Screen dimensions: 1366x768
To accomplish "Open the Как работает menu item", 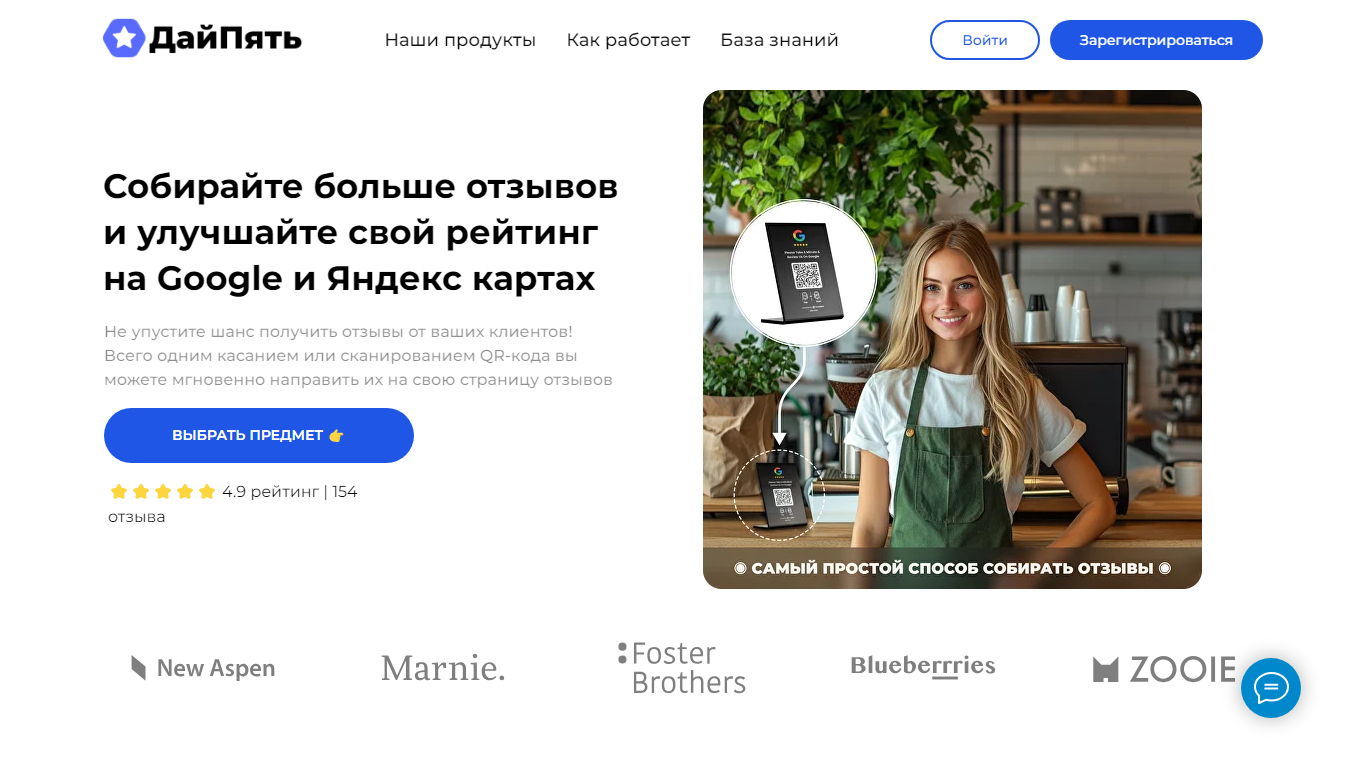I will coord(628,40).
